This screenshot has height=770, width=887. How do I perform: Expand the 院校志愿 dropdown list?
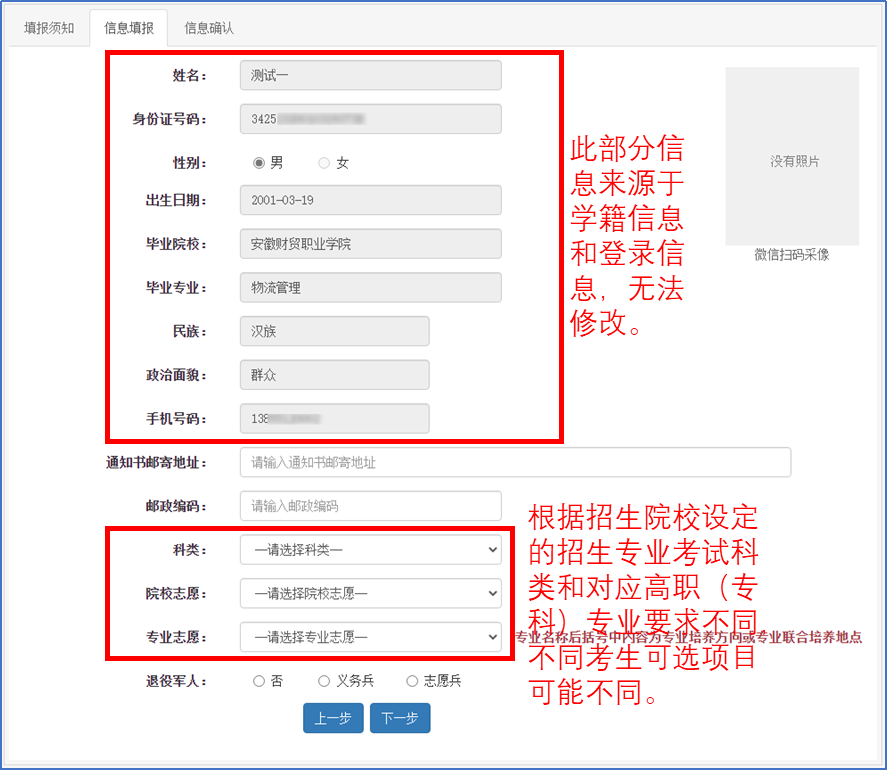pyautogui.click(x=370, y=593)
